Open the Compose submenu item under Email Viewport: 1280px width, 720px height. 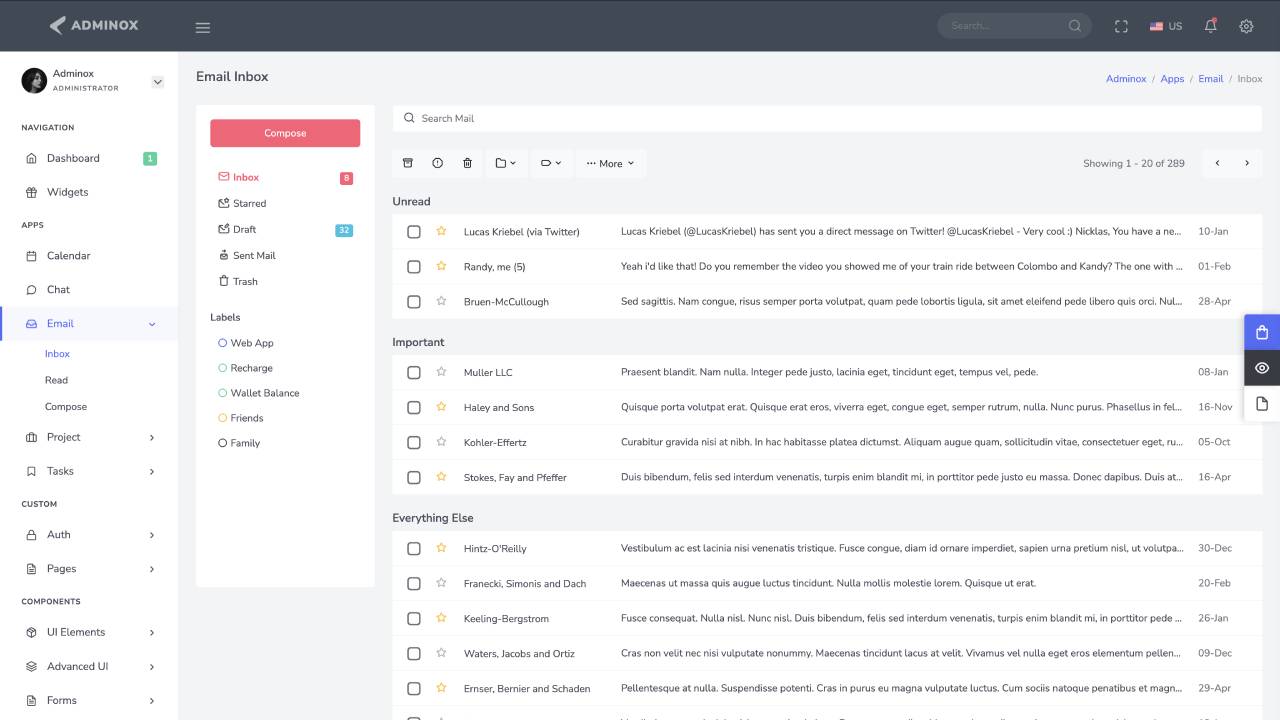click(x=66, y=407)
